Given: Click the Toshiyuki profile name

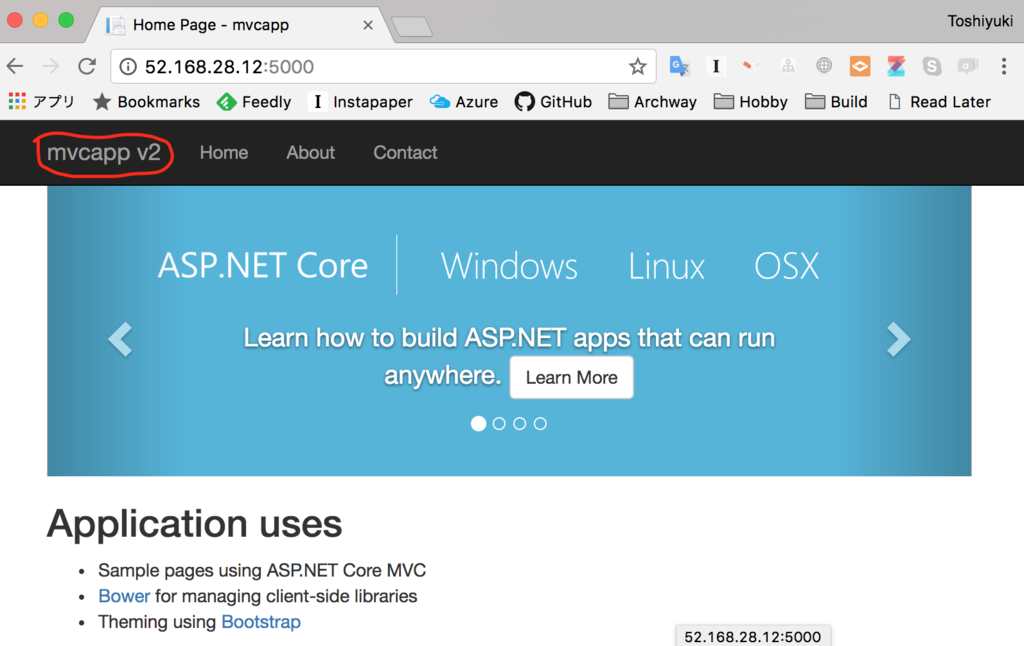Looking at the screenshot, I should 980,21.
